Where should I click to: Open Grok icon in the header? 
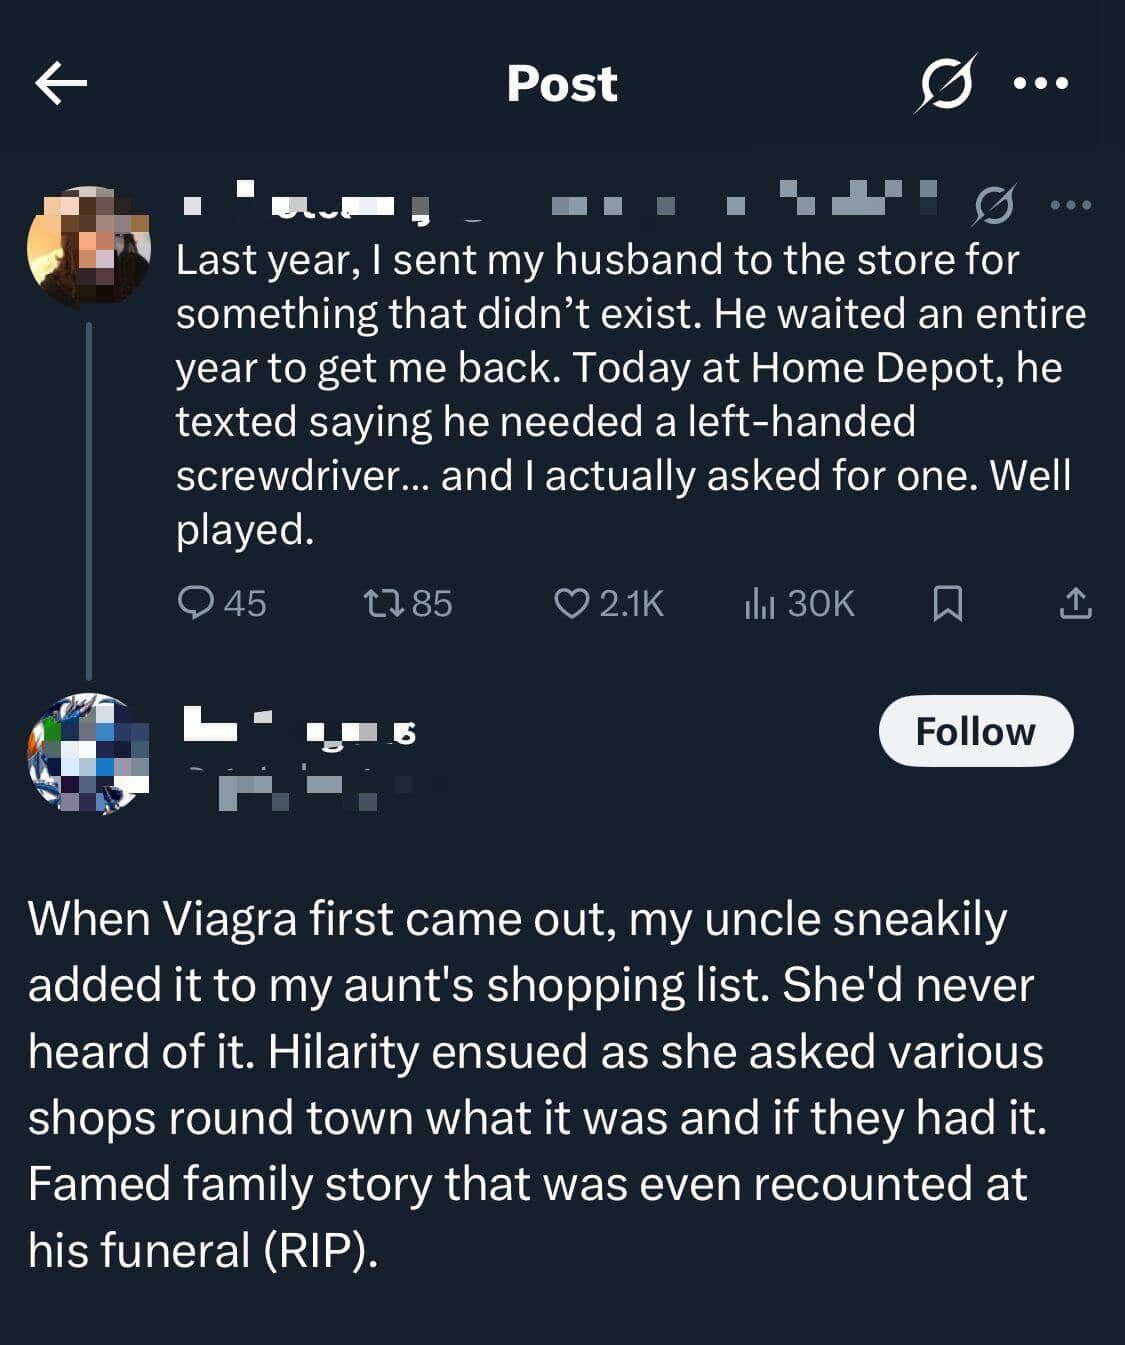click(x=944, y=83)
